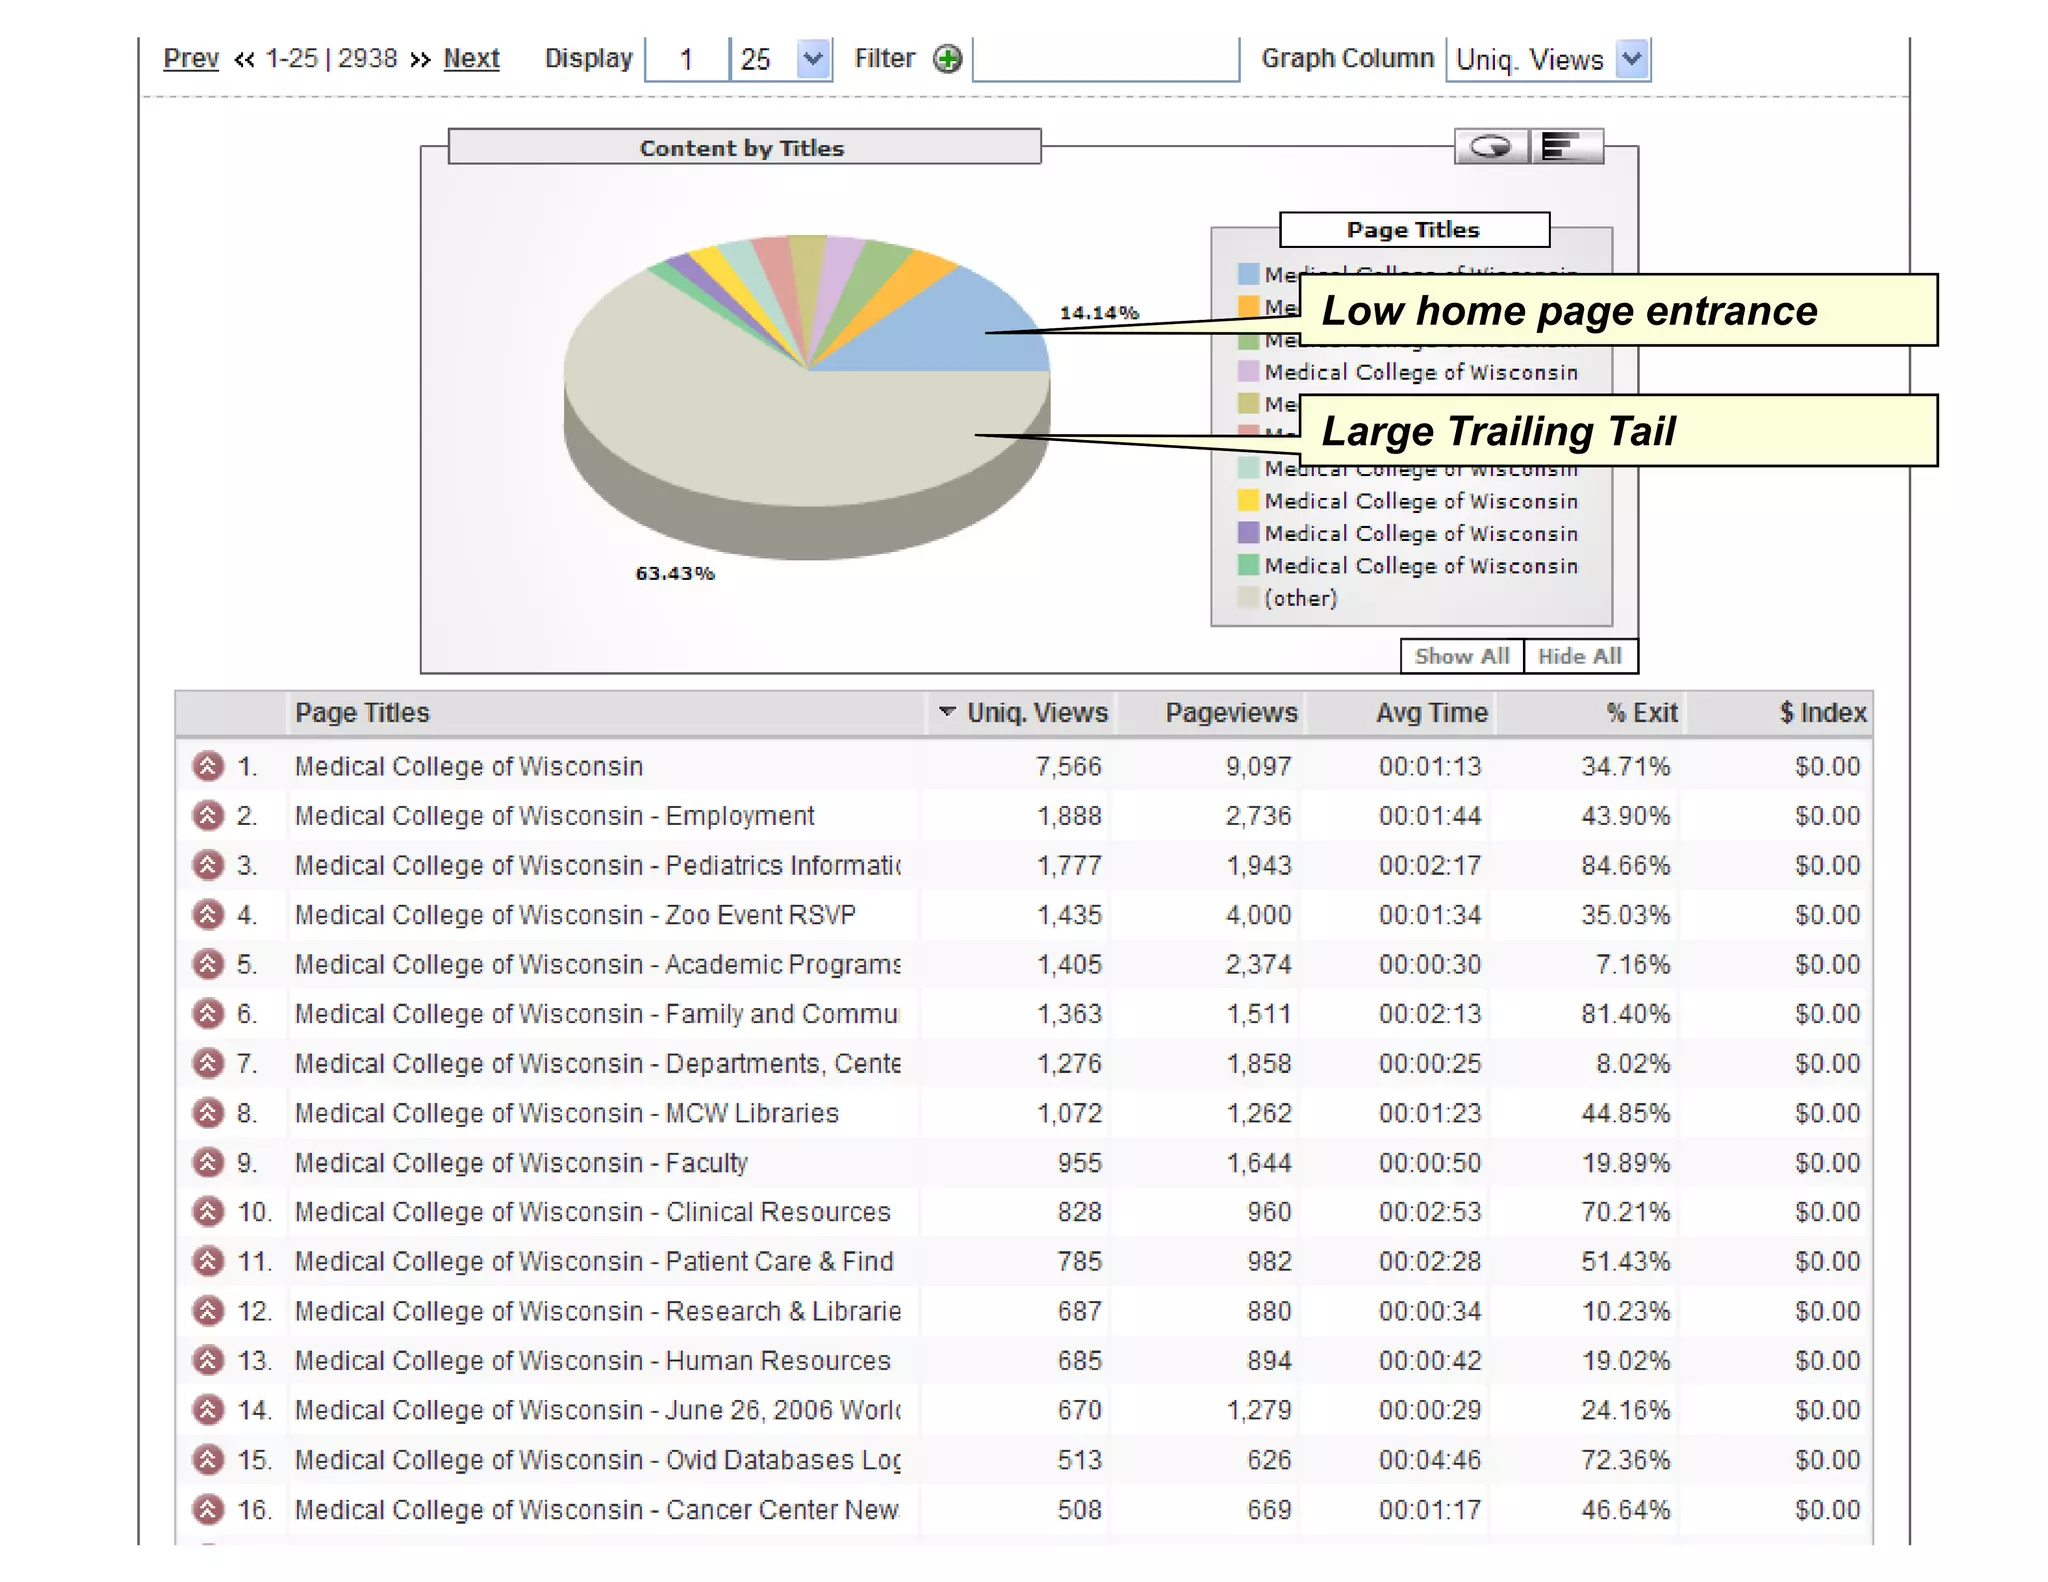Click Cancer Center News row icon
Viewport: 2048px width, 1582px height.
point(208,1509)
